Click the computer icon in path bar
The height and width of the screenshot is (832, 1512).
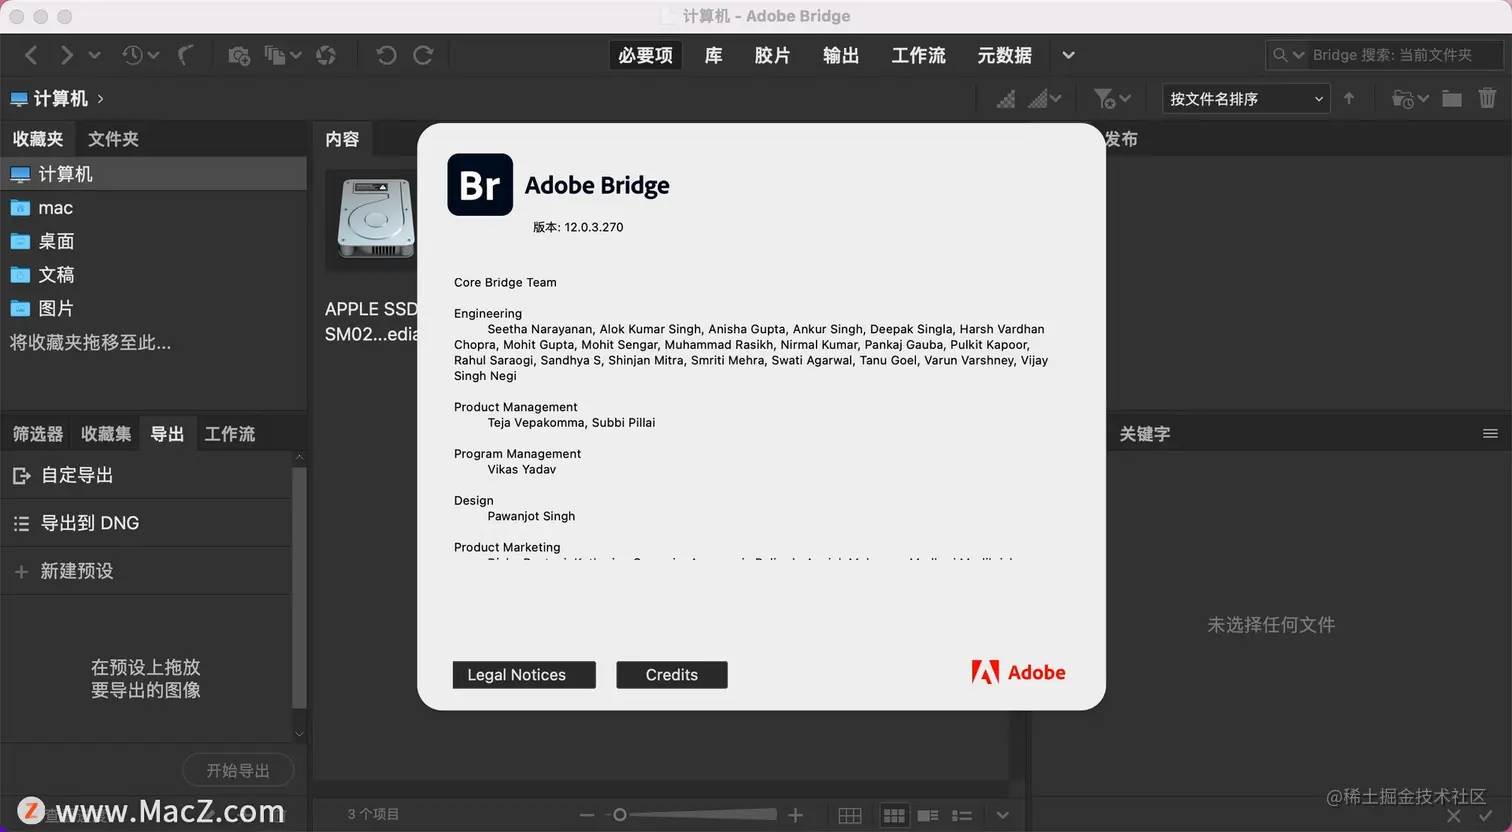pos(19,98)
